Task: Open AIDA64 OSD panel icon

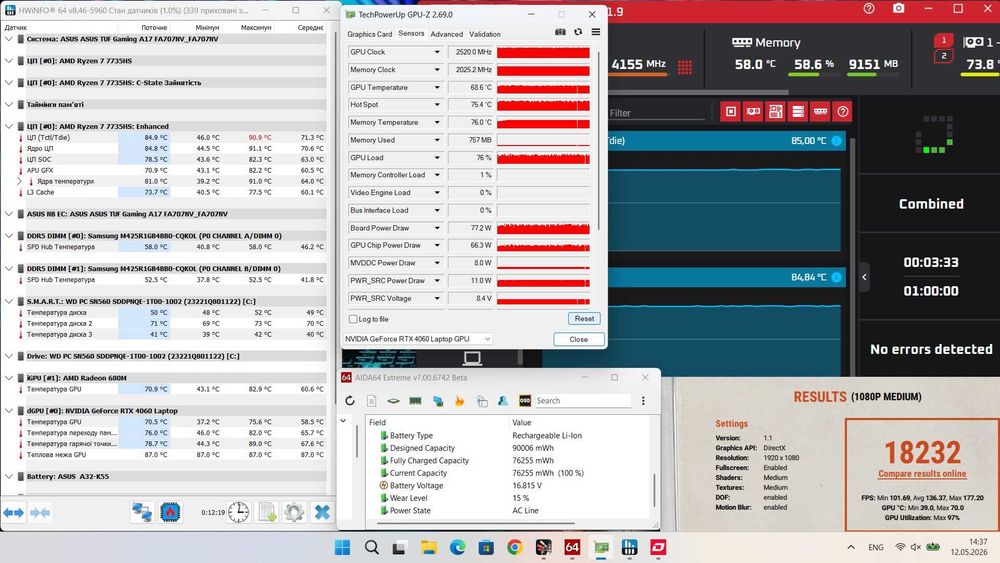Action: pos(525,400)
